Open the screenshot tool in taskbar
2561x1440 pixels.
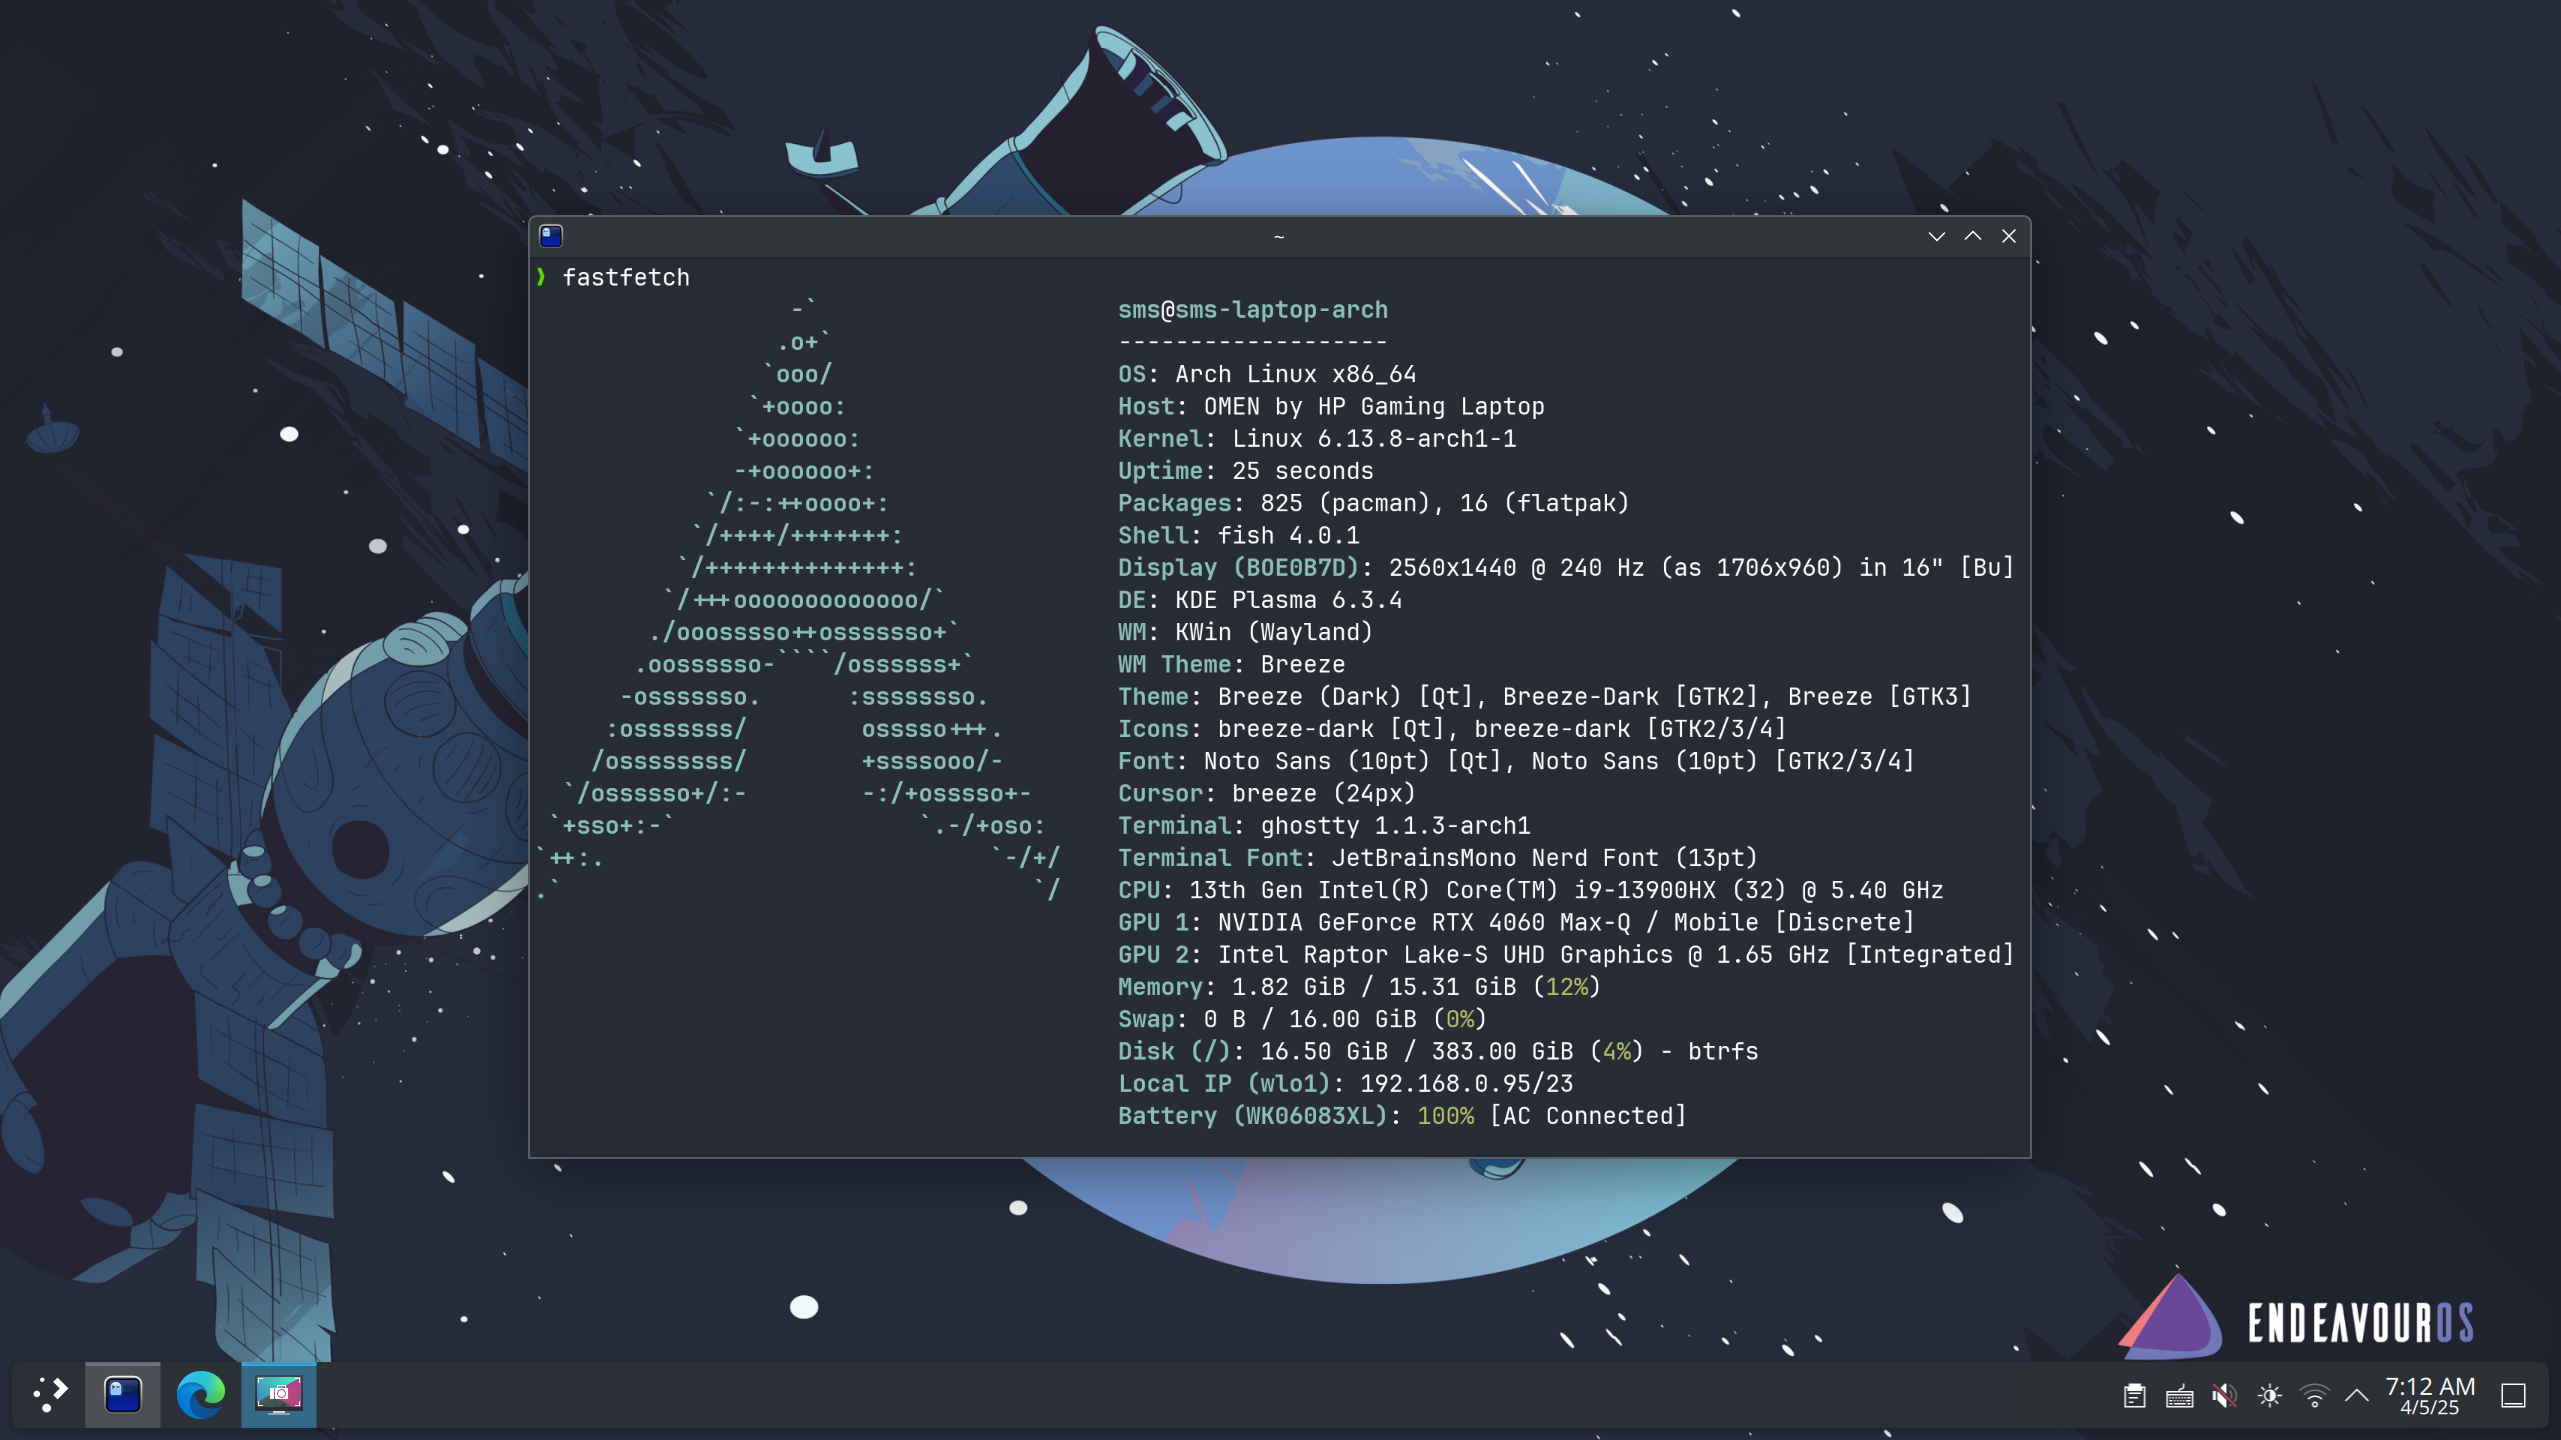click(279, 1394)
